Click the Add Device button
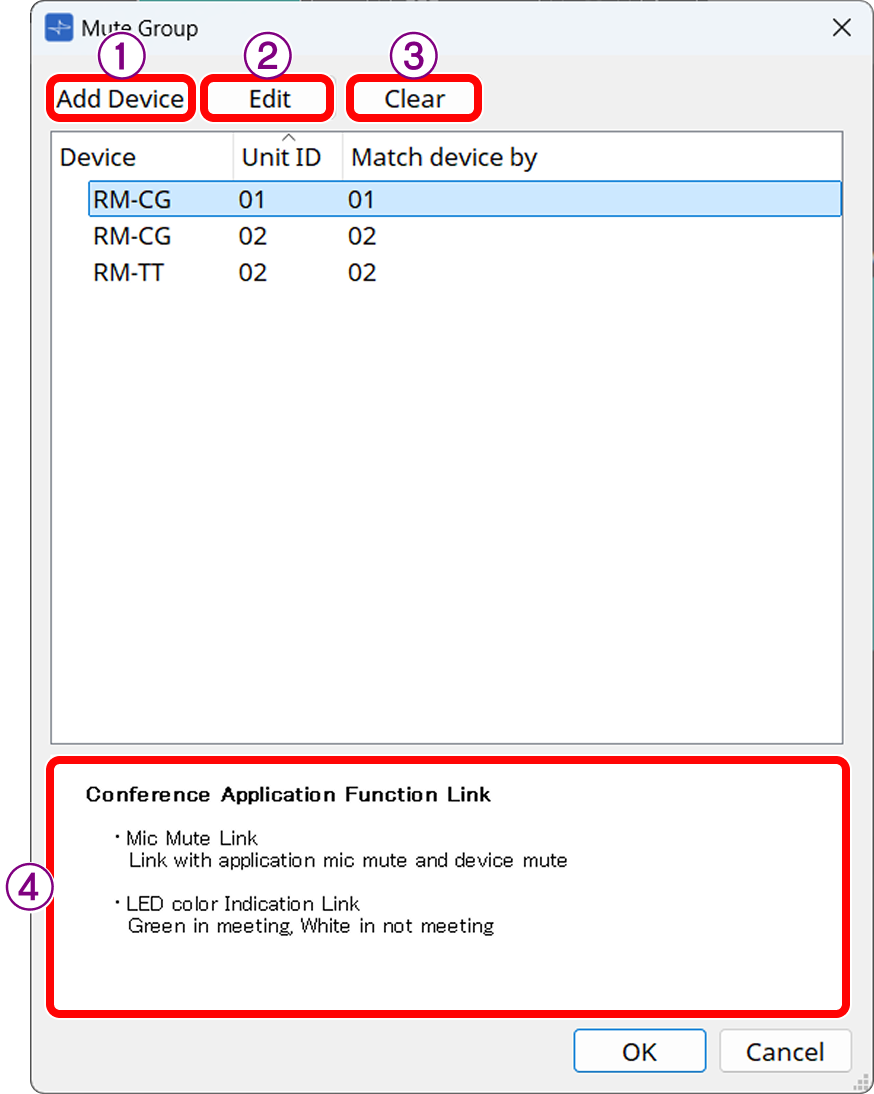Viewport: 874px width, 1094px height. click(x=120, y=98)
